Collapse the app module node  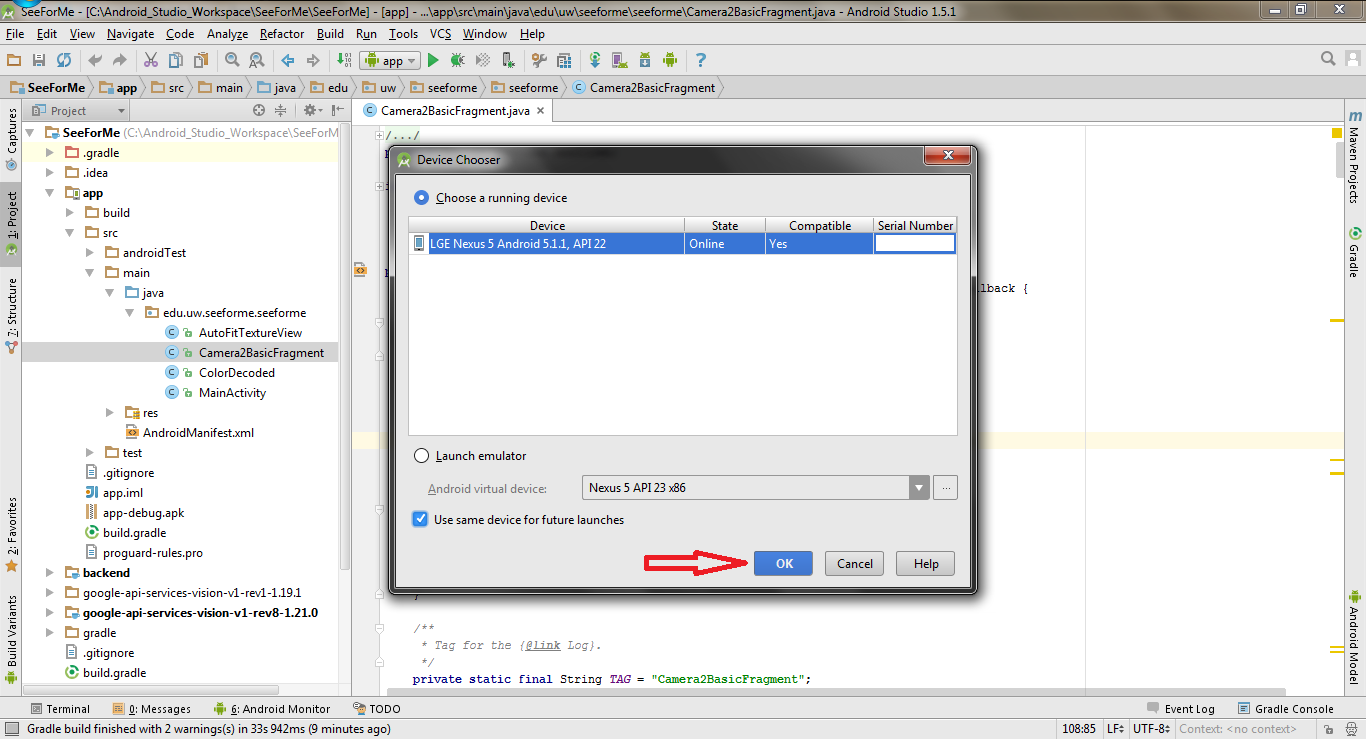tap(49, 193)
